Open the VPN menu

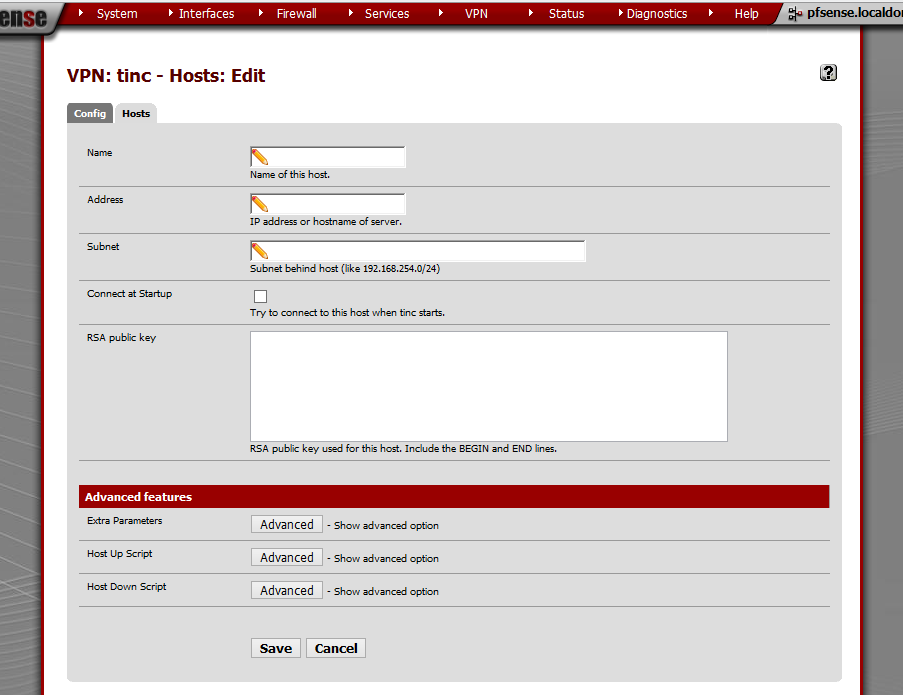(x=476, y=13)
